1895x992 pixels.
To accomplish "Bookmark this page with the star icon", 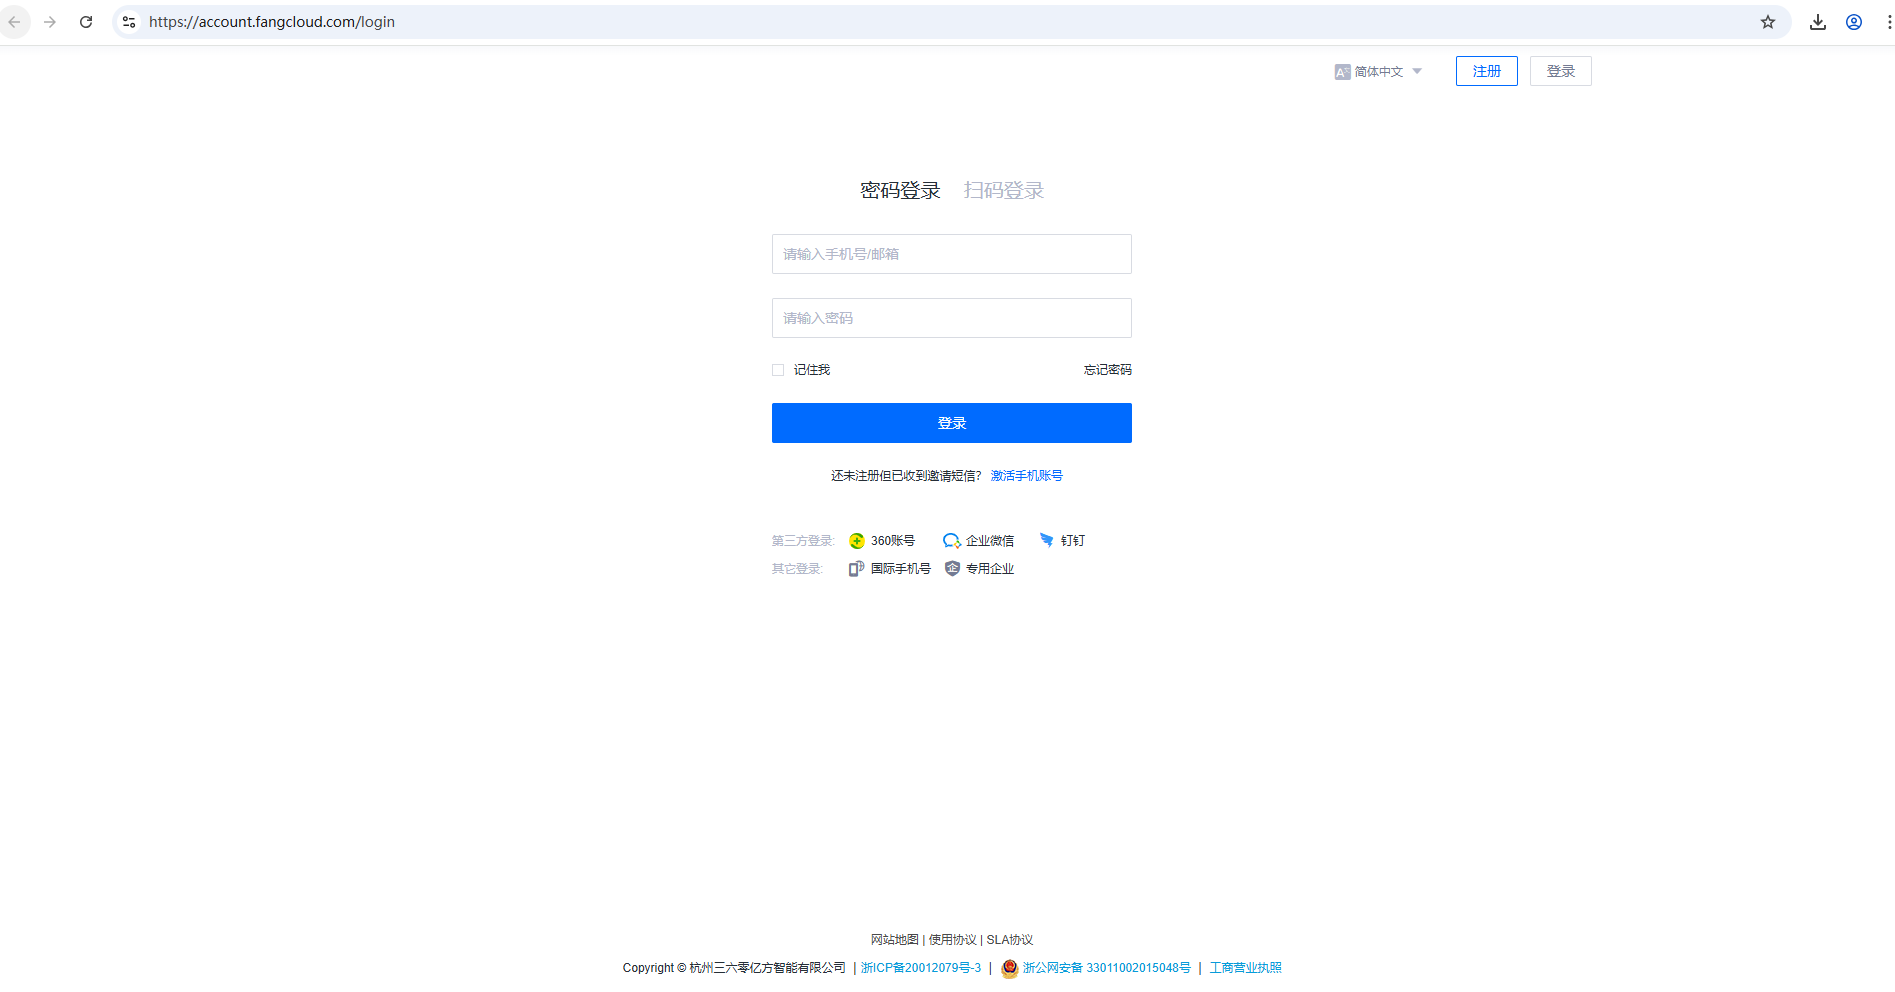I will (1768, 21).
